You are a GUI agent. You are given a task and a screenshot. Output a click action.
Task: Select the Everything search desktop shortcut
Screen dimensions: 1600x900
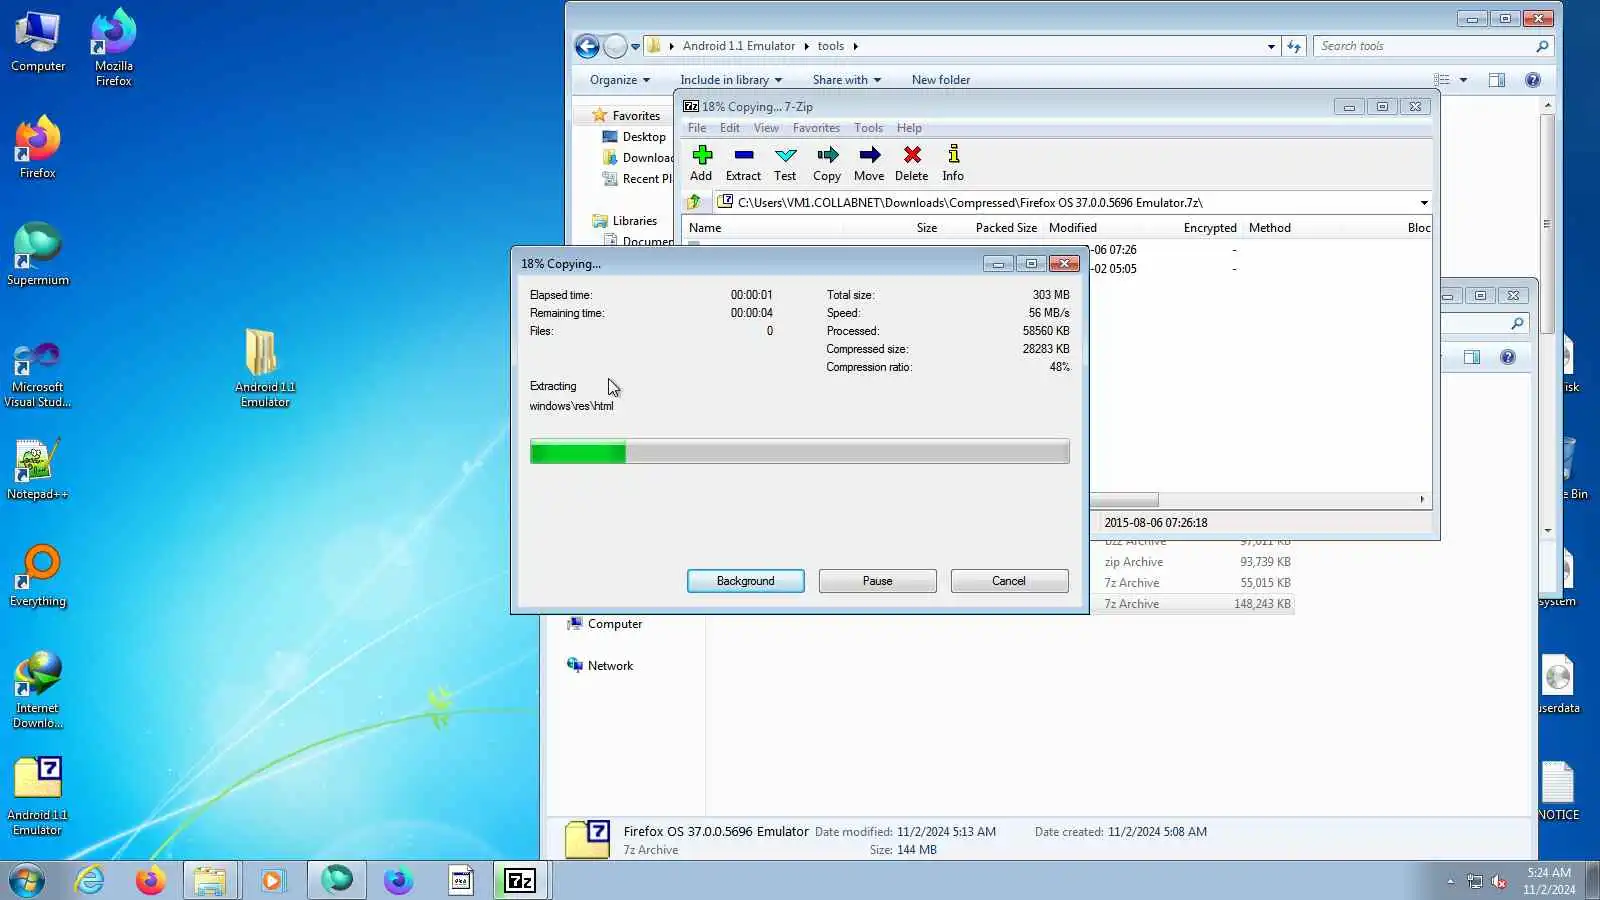tap(38, 576)
